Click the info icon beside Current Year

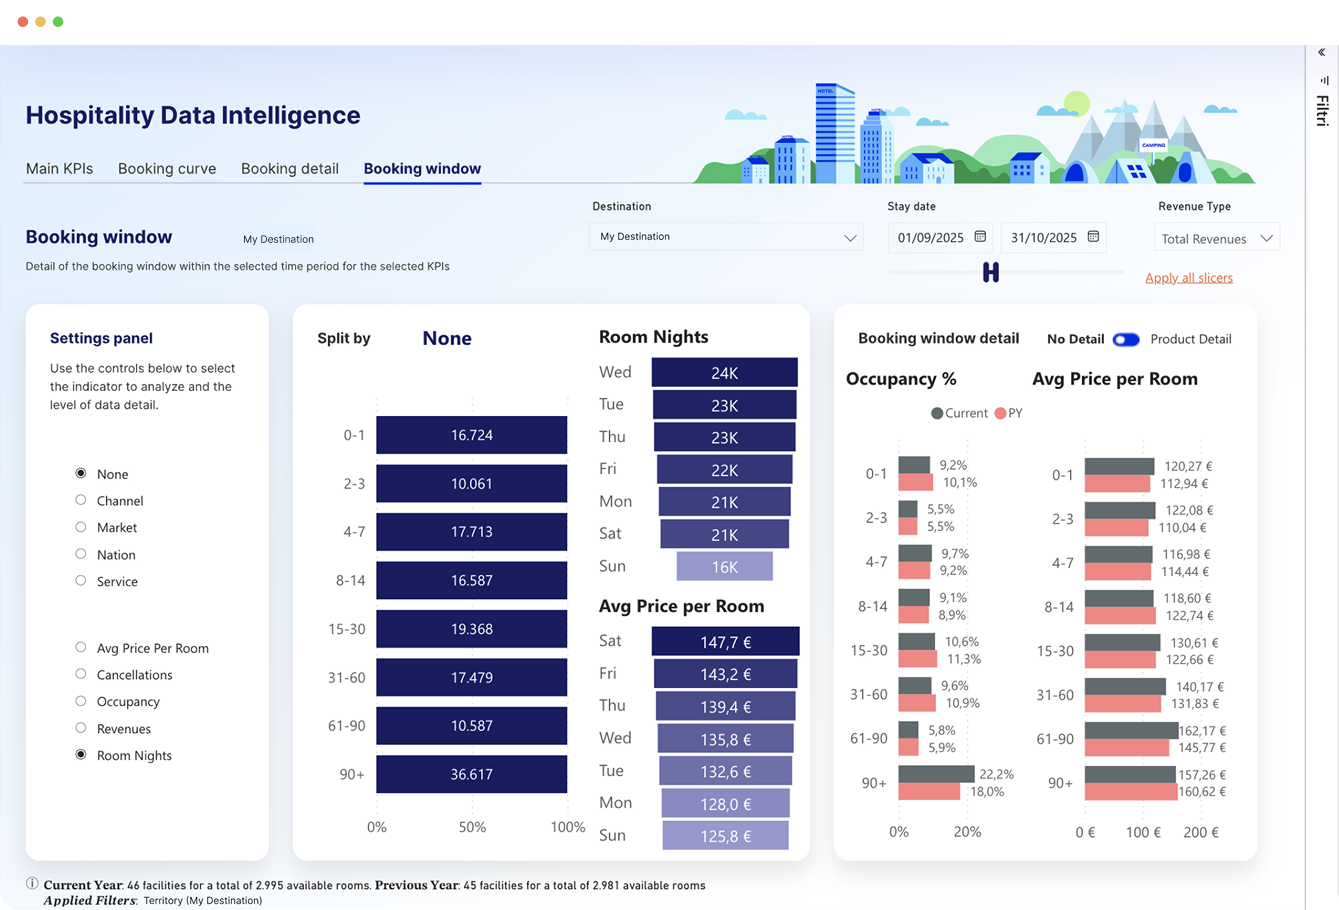pyautogui.click(x=32, y=884)
